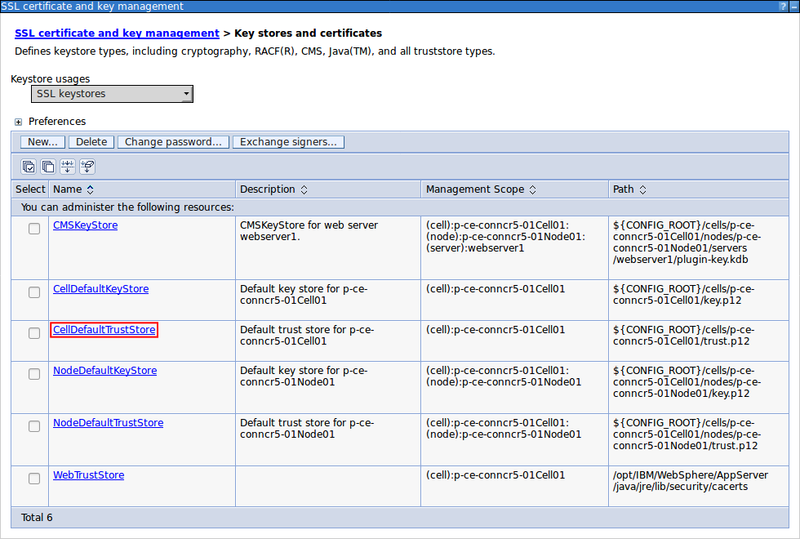Click the New... button
Viewport: 800px width, 539px height.
(x=42, y=142)
